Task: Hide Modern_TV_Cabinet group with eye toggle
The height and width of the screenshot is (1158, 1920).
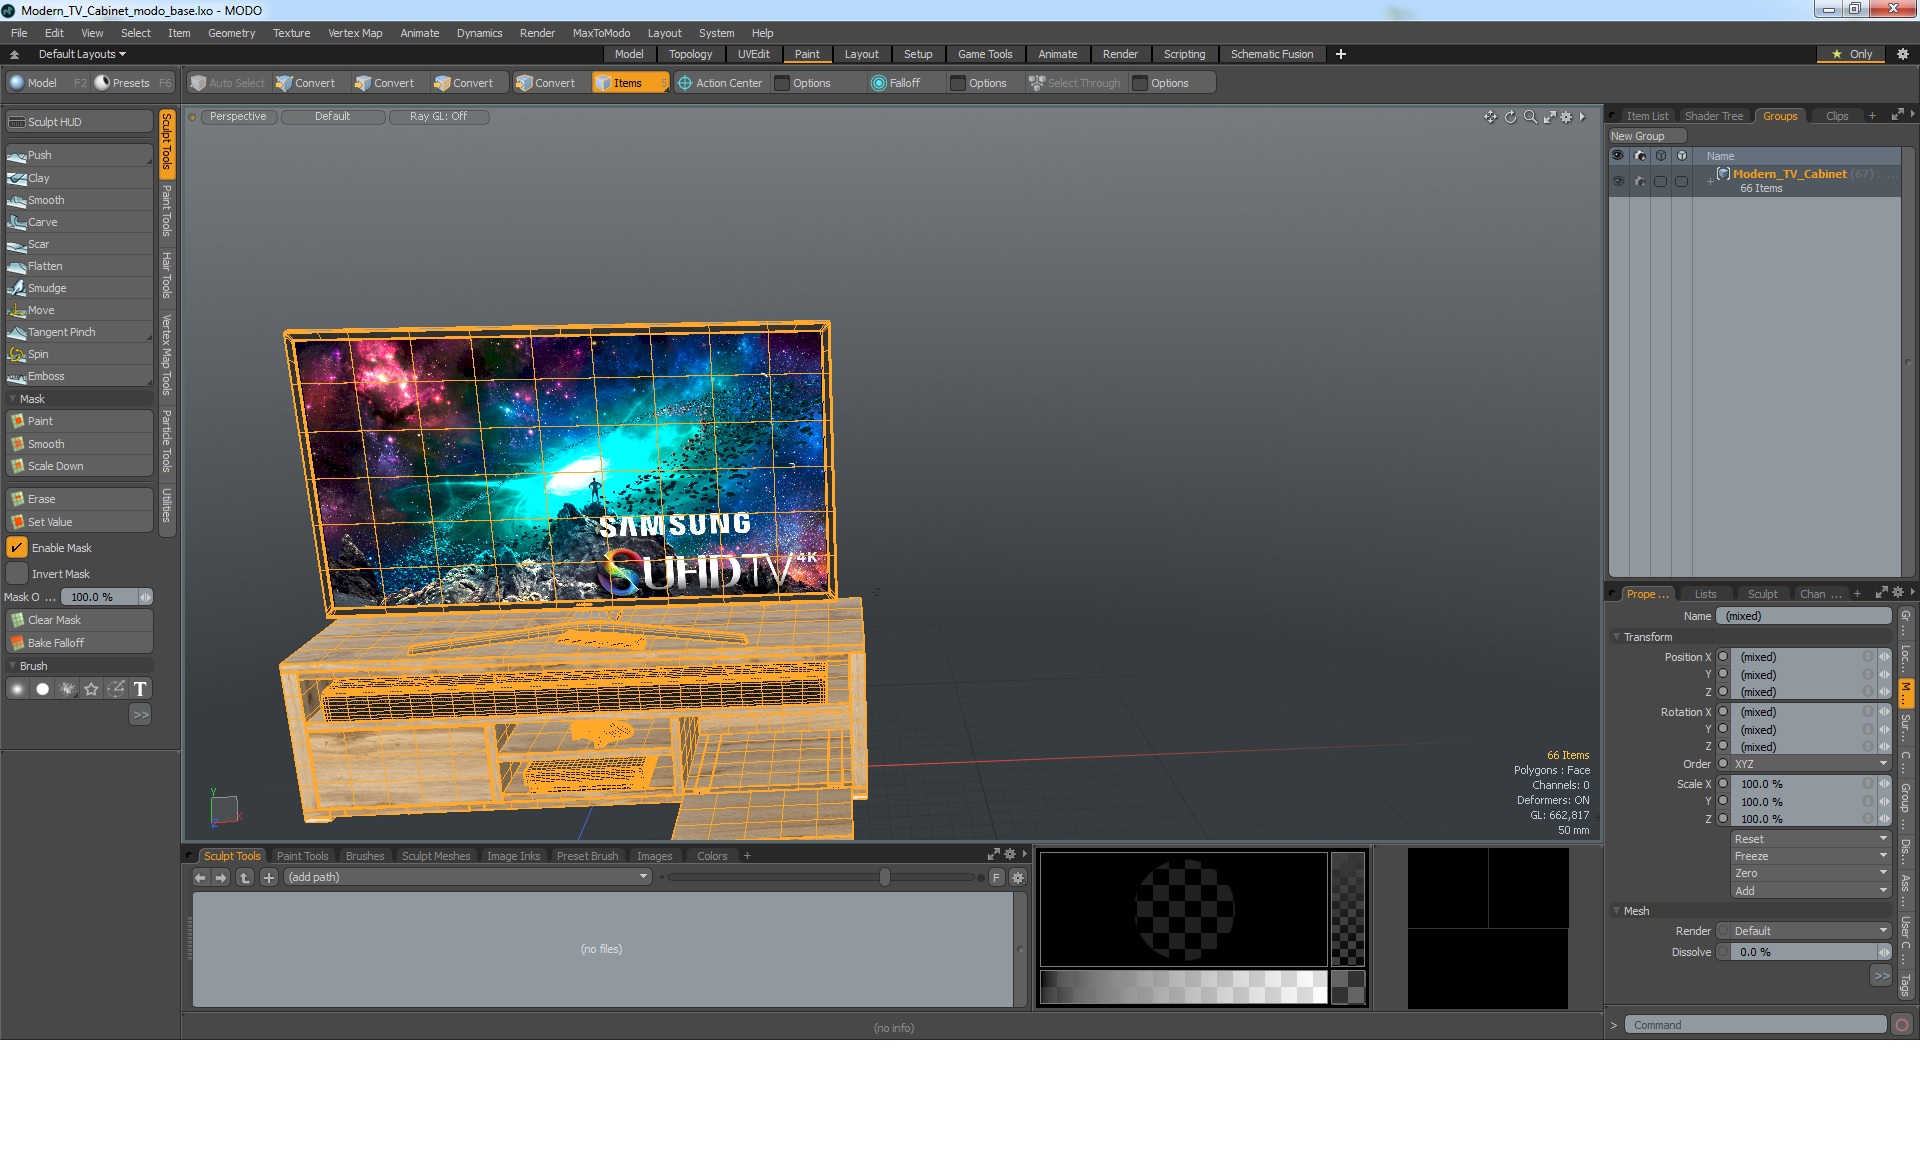Action: pyautogui.click(x=1617, y=181)
